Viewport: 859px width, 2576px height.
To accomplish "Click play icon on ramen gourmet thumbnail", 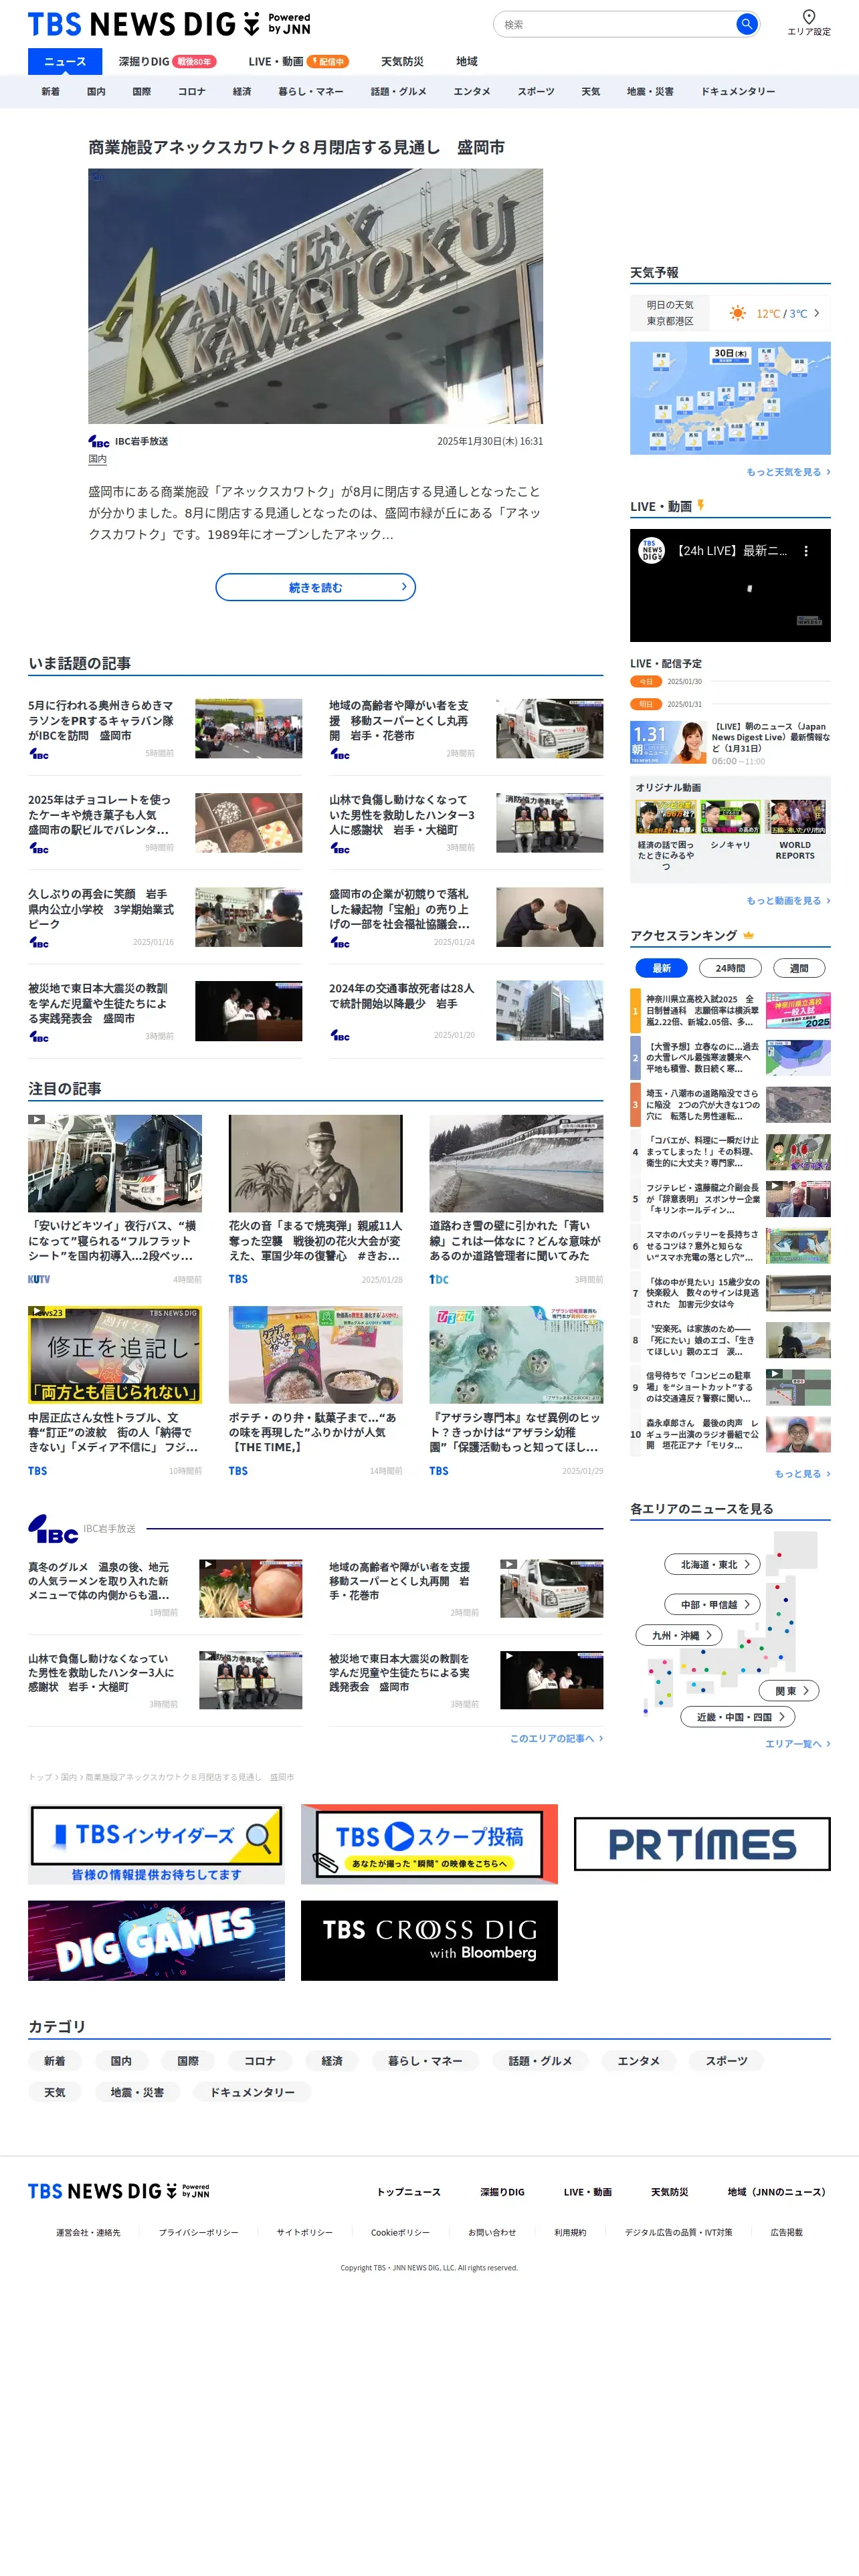I will pyautogui.click(x=208, y=1564).
